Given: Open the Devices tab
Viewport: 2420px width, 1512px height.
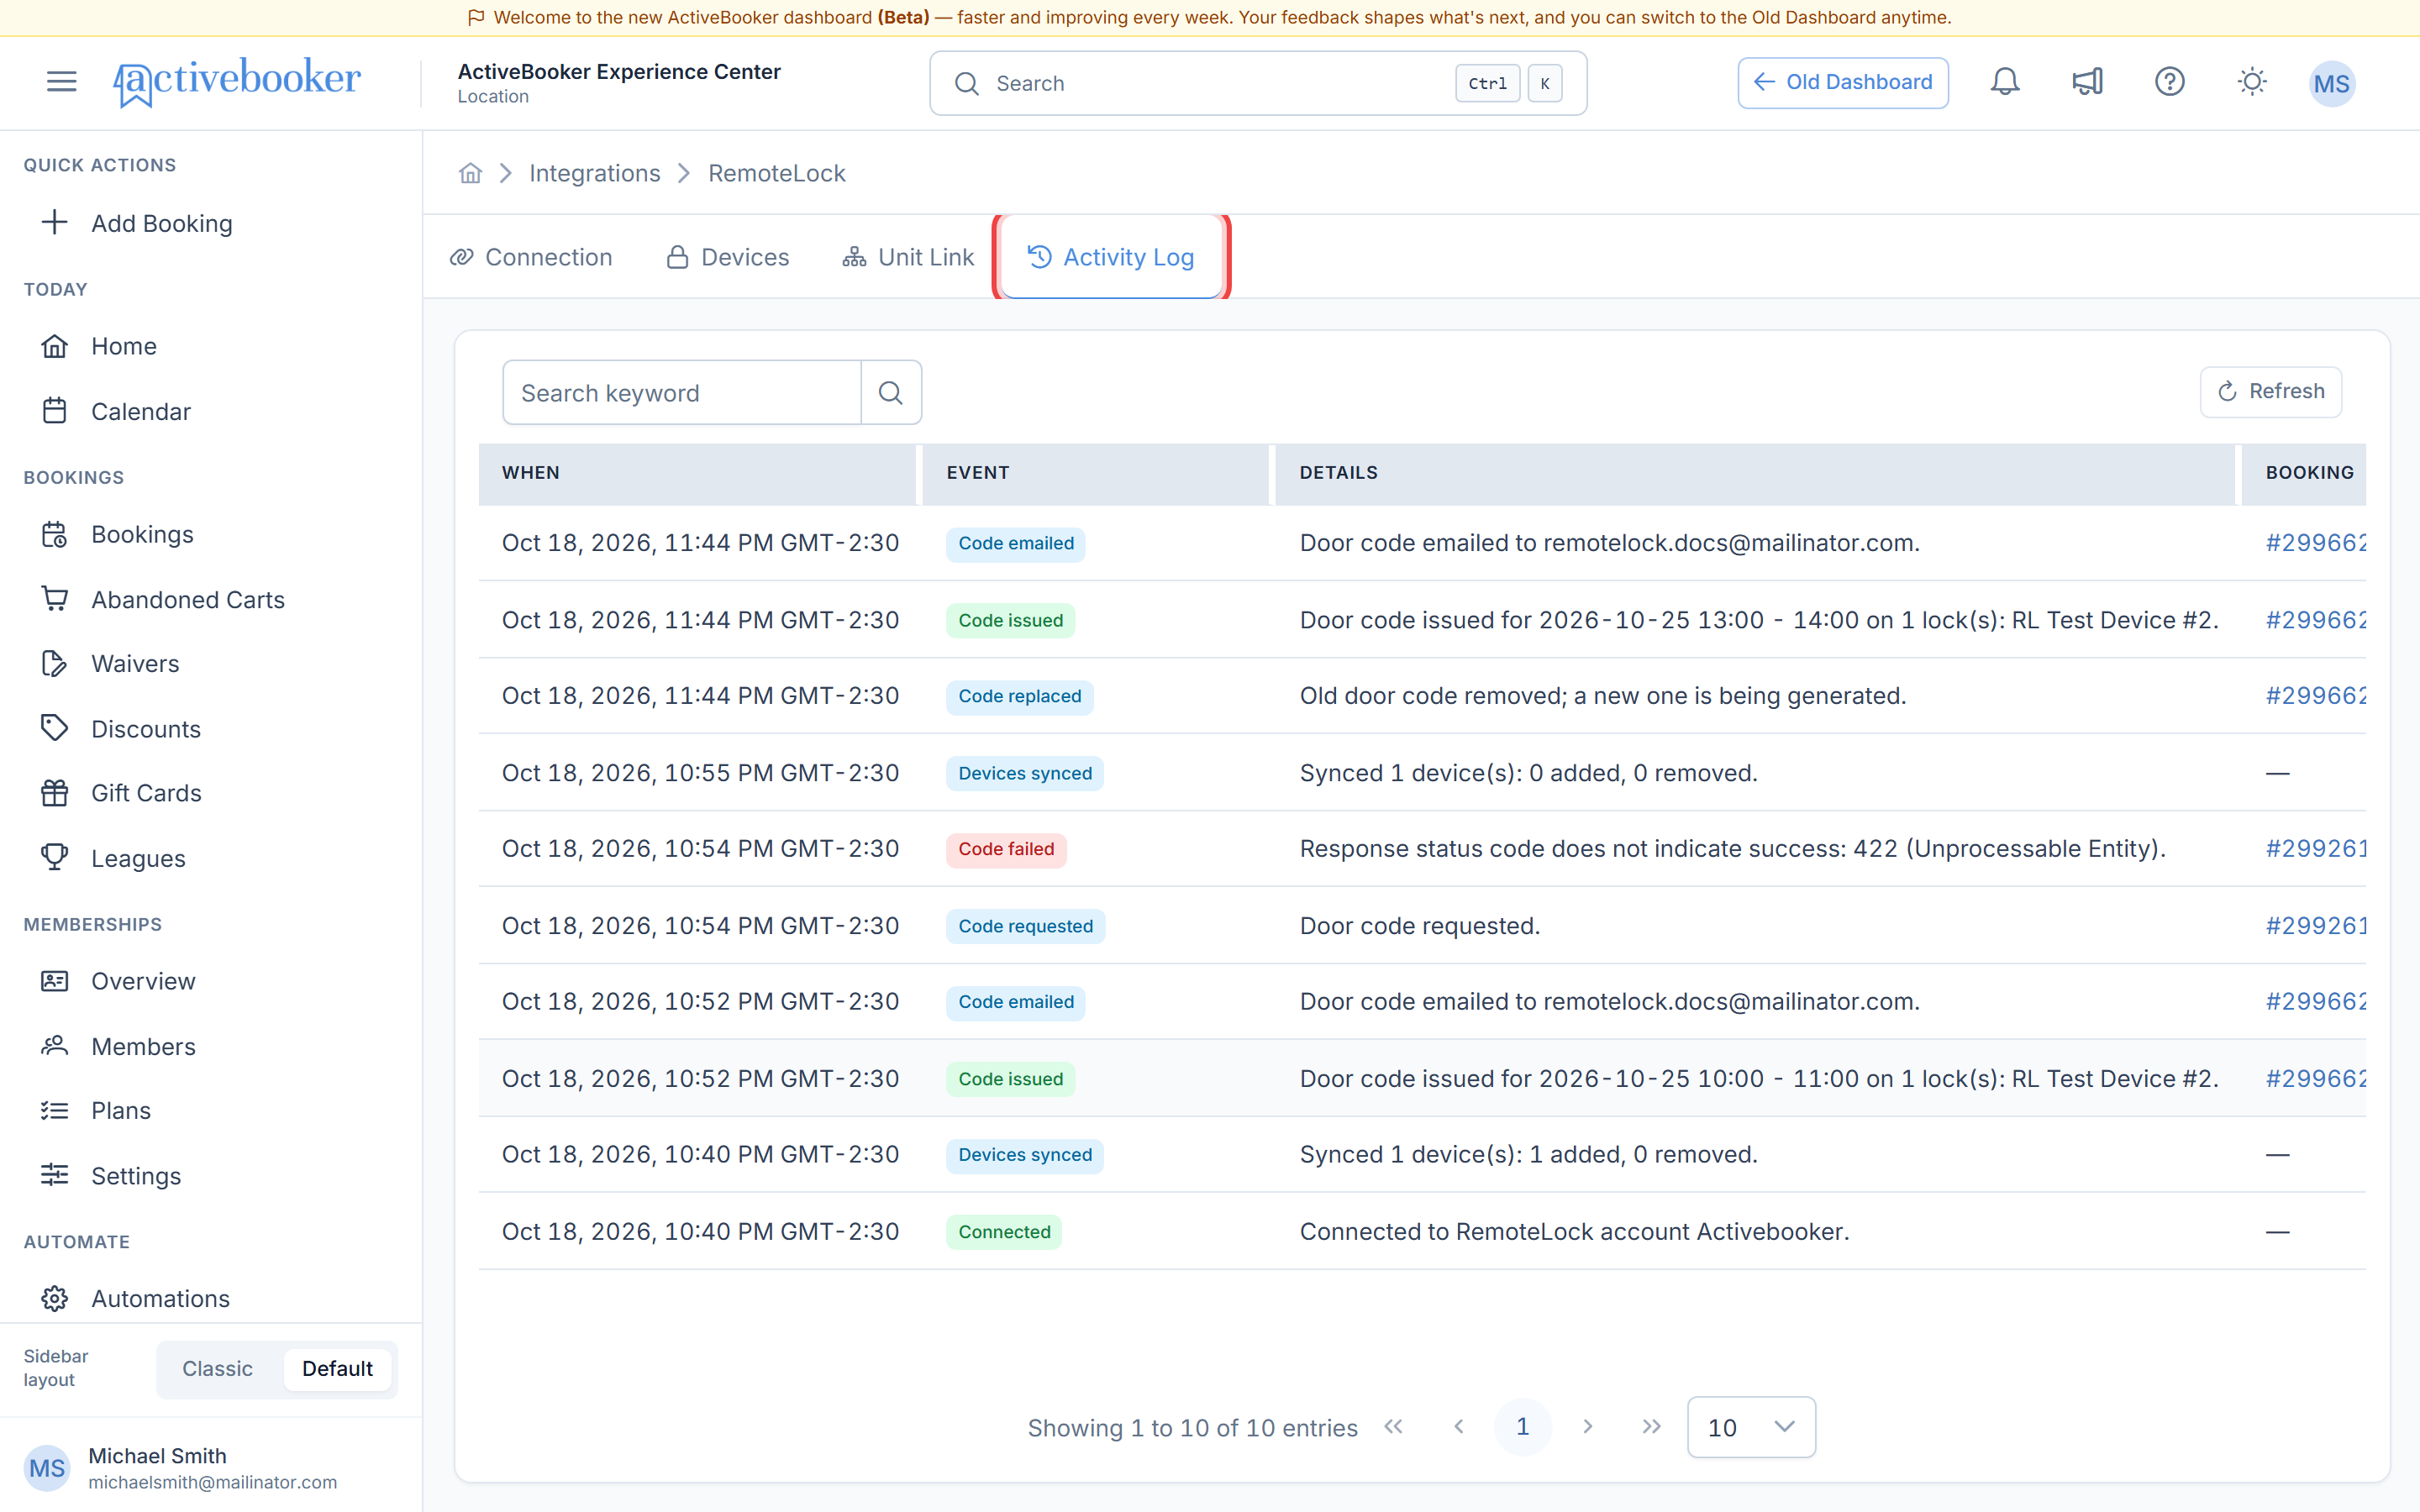Looking at the screenshot, I should [728, 257].
